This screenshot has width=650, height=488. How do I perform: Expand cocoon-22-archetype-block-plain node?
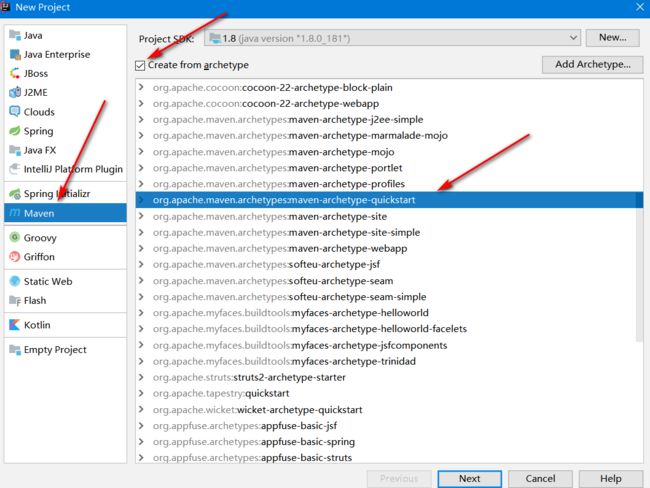(x=141, y=87)
